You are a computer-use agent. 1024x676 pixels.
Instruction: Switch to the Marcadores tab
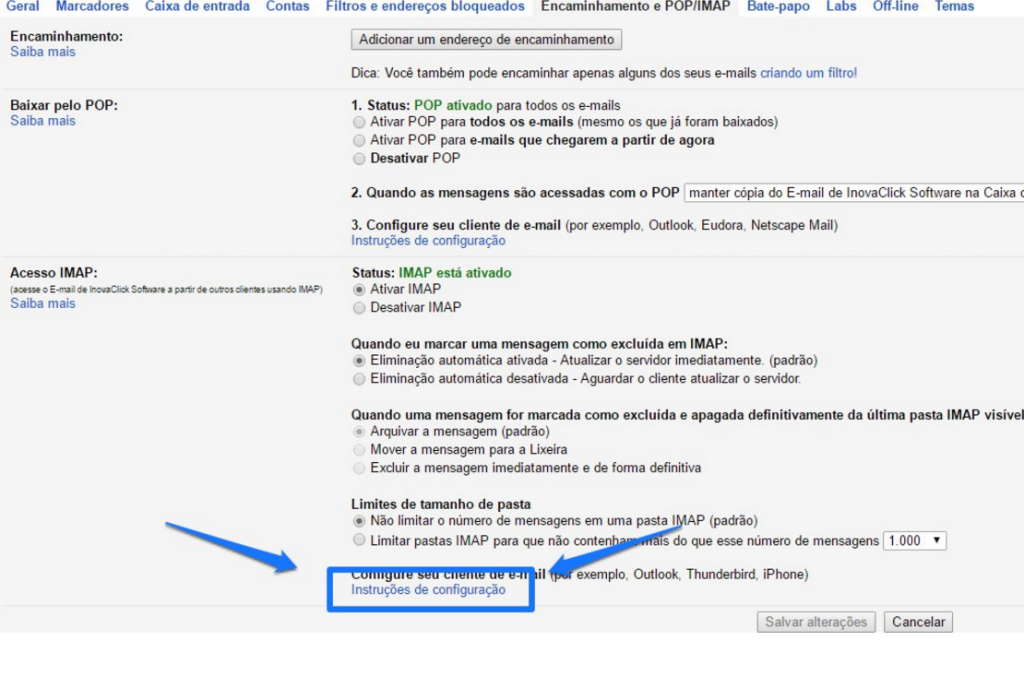tap(92, 7)
